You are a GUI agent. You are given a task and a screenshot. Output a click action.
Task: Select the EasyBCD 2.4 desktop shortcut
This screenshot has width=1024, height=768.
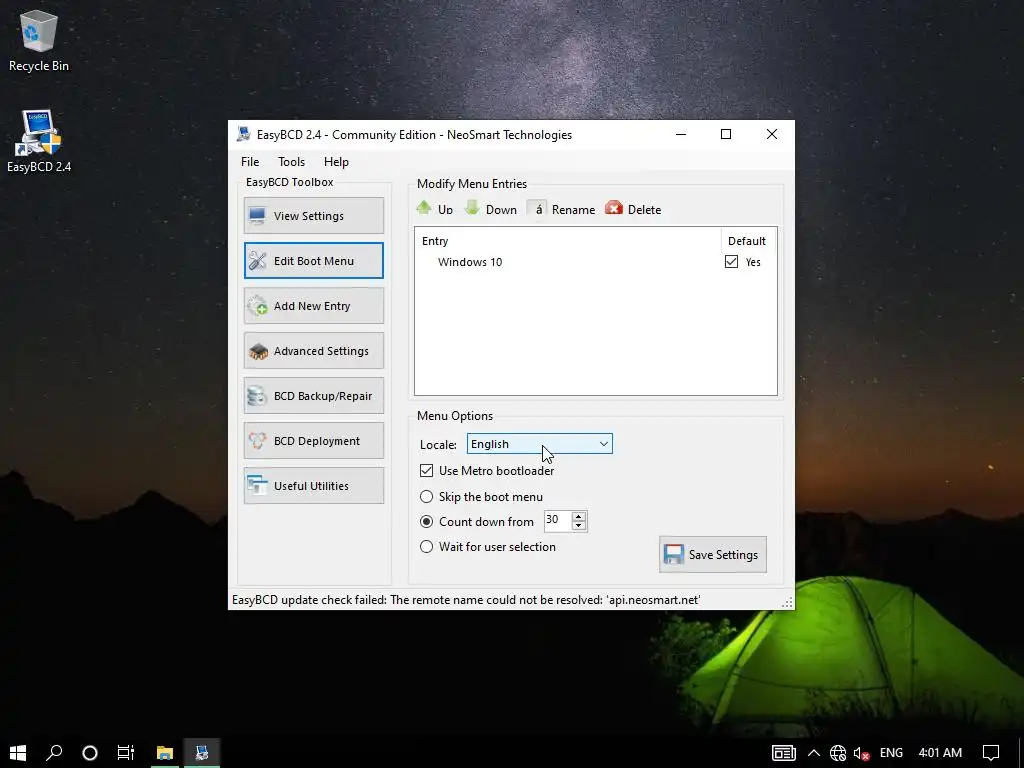(x=39, y=141)
